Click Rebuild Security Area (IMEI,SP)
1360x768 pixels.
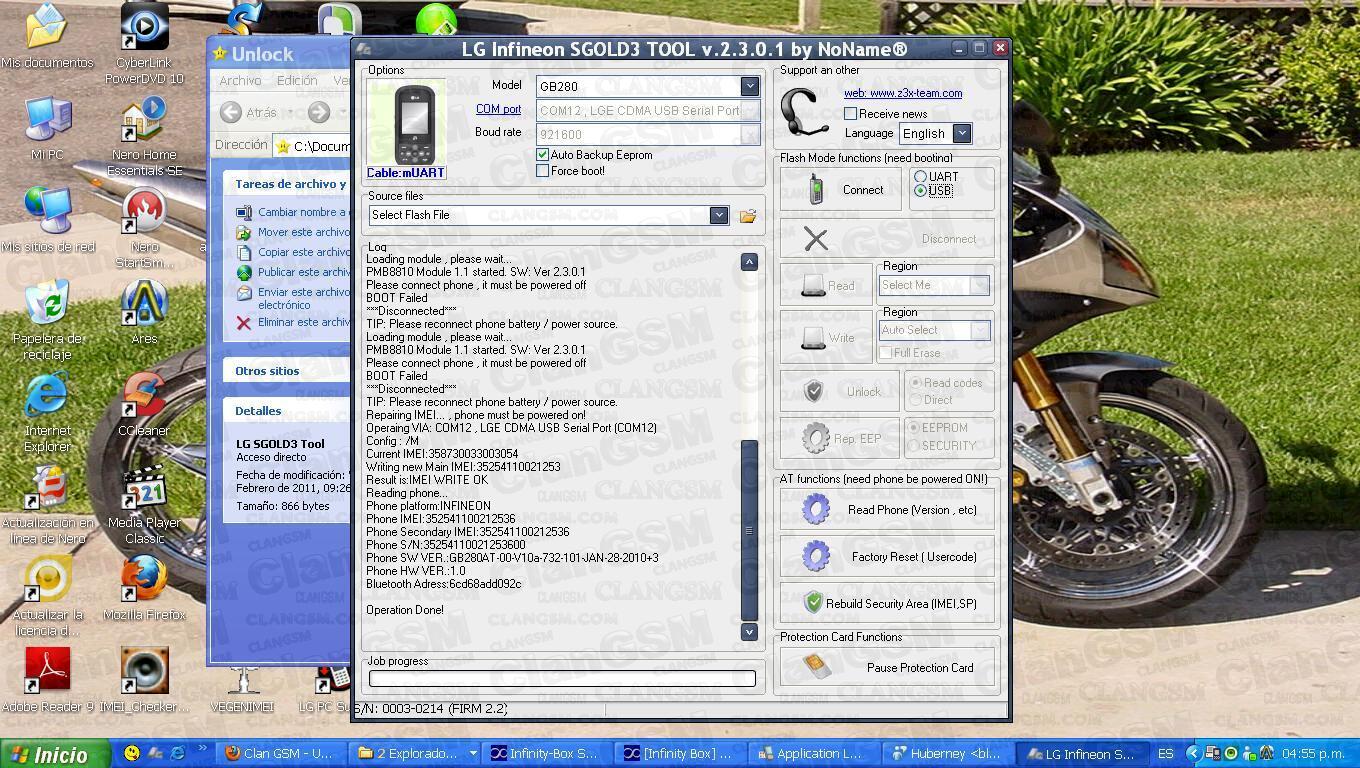point(888,604)
